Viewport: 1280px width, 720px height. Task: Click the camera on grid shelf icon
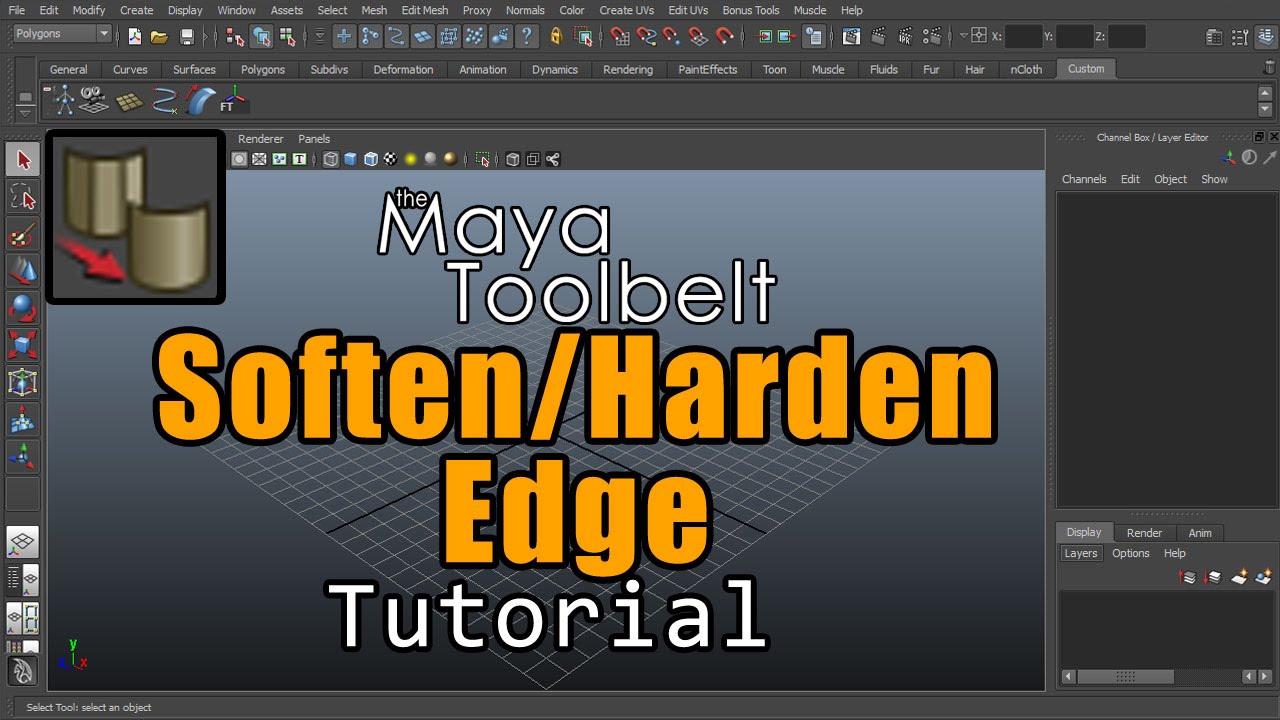pyautogui.click(x=95, y=99)
